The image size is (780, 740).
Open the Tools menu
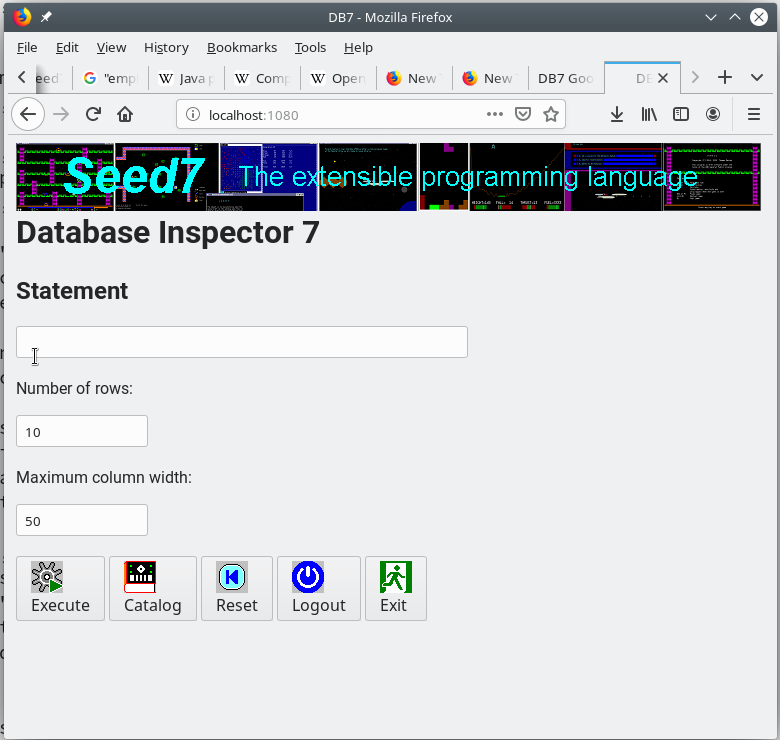coord(310,48)
